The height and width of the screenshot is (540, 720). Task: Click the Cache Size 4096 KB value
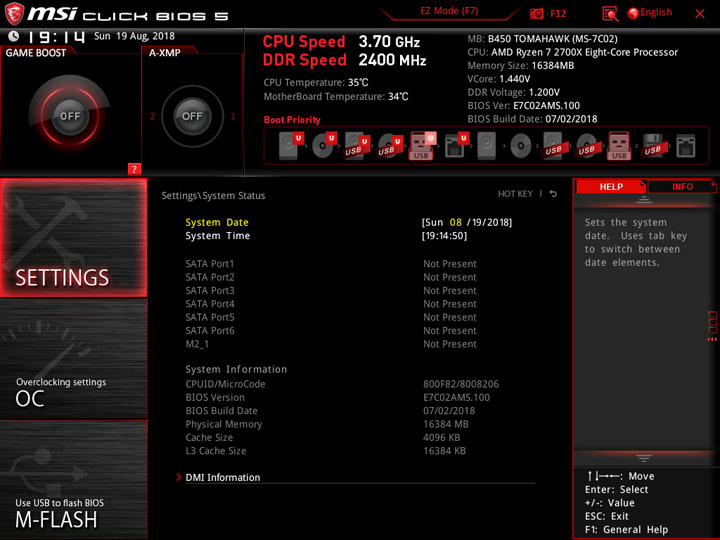441,437
